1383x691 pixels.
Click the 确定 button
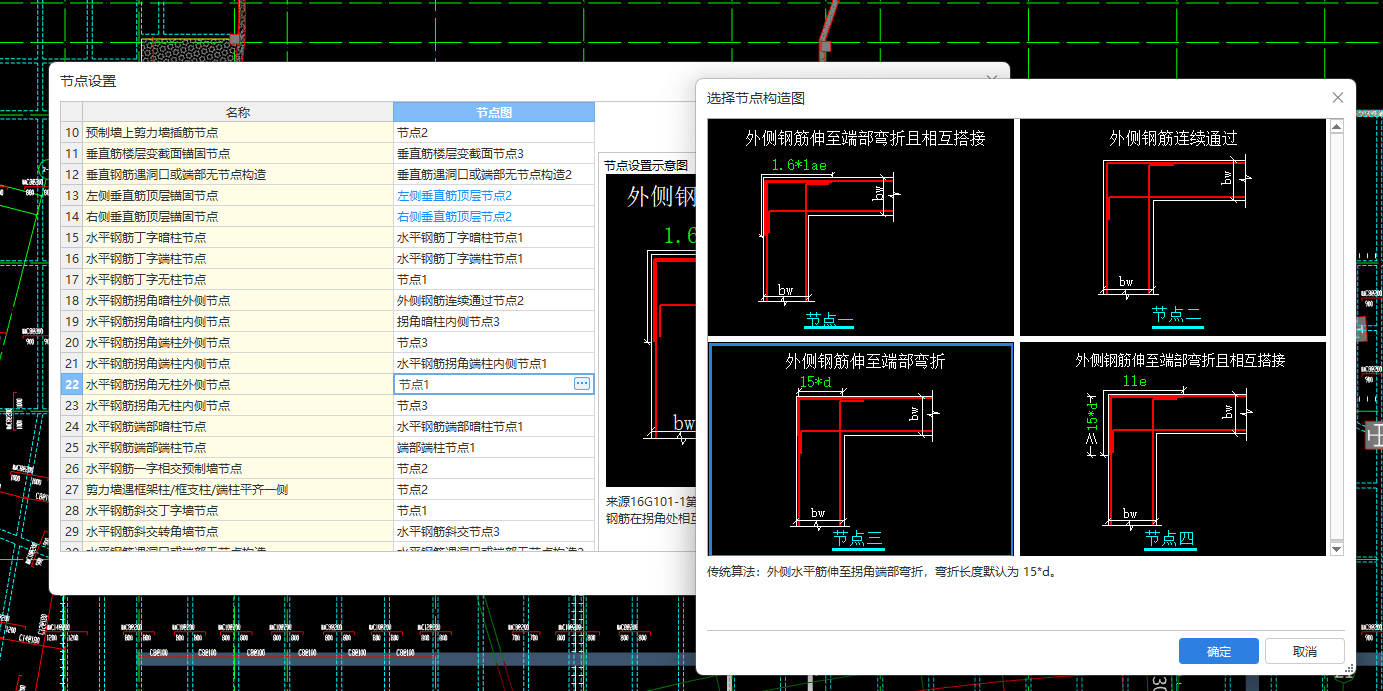pos(1219,651)
